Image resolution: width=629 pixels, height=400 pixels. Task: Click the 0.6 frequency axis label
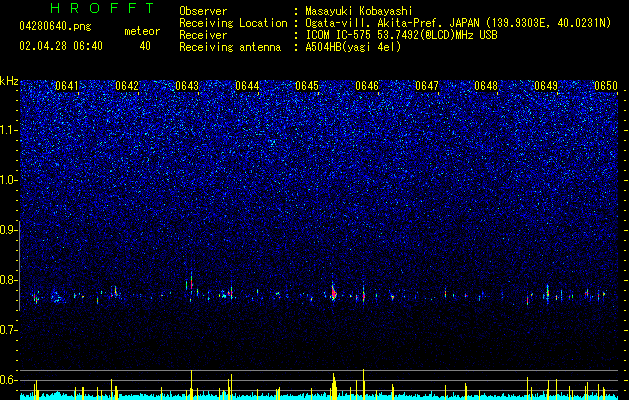click(9, 380)
